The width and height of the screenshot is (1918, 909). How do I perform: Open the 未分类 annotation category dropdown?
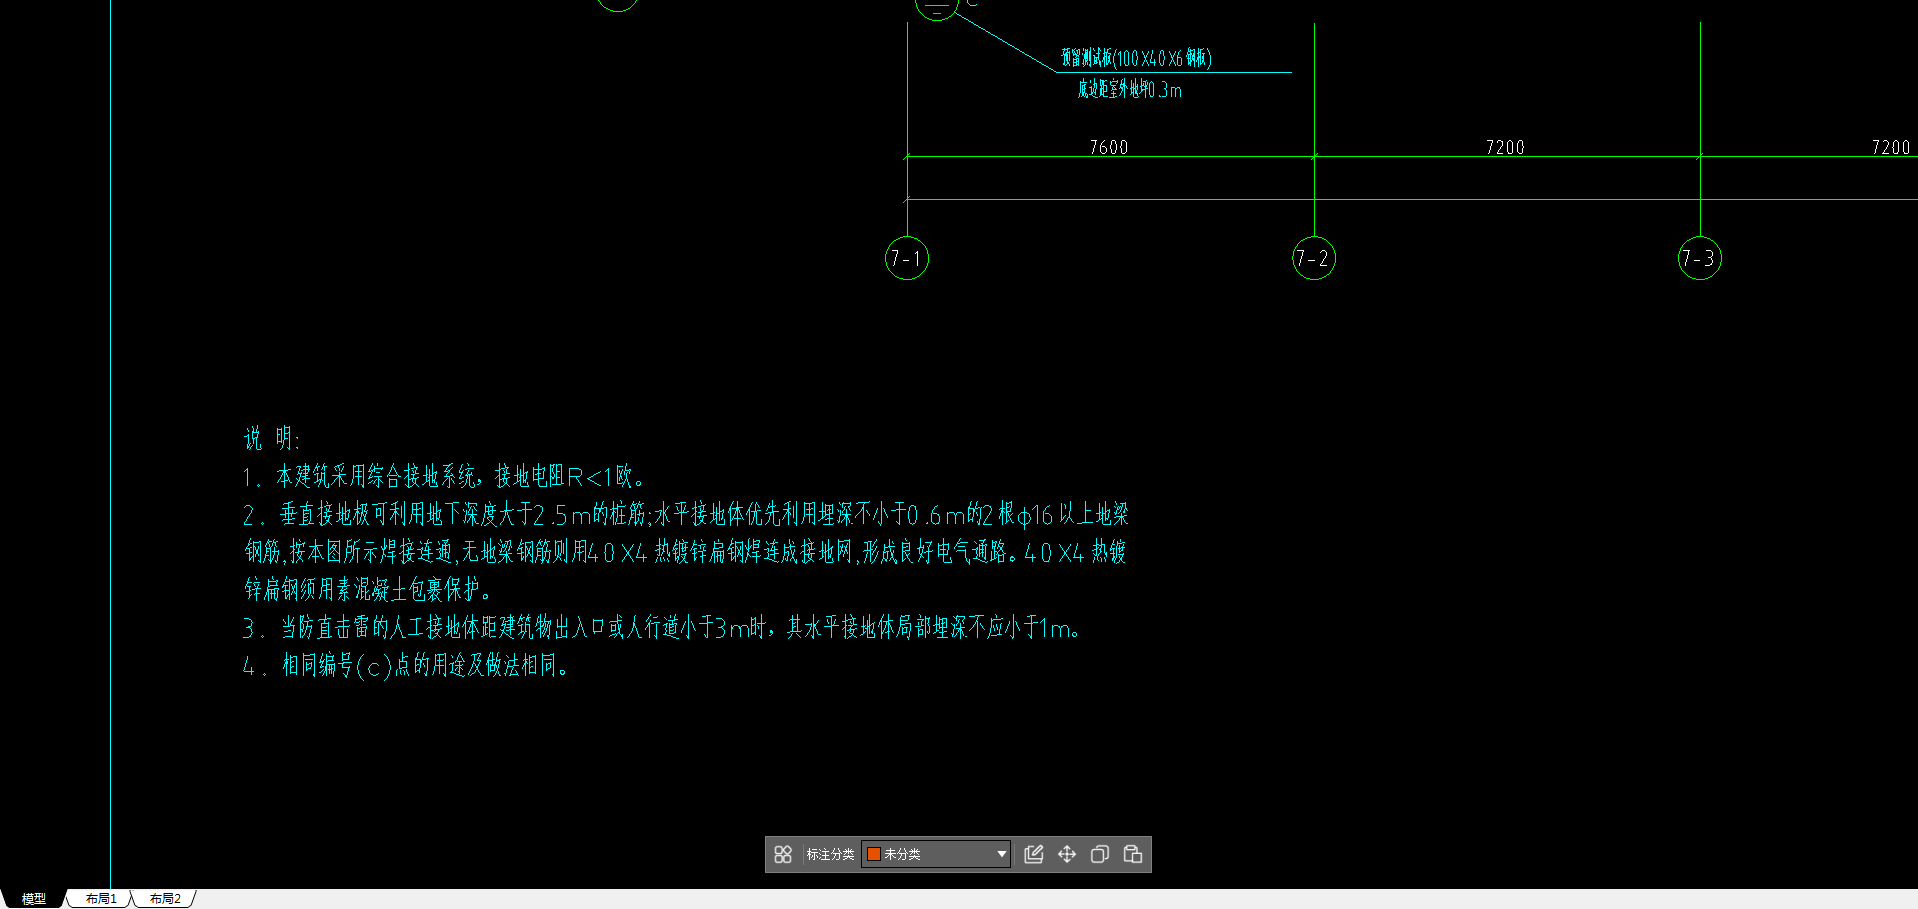[936, 854]
